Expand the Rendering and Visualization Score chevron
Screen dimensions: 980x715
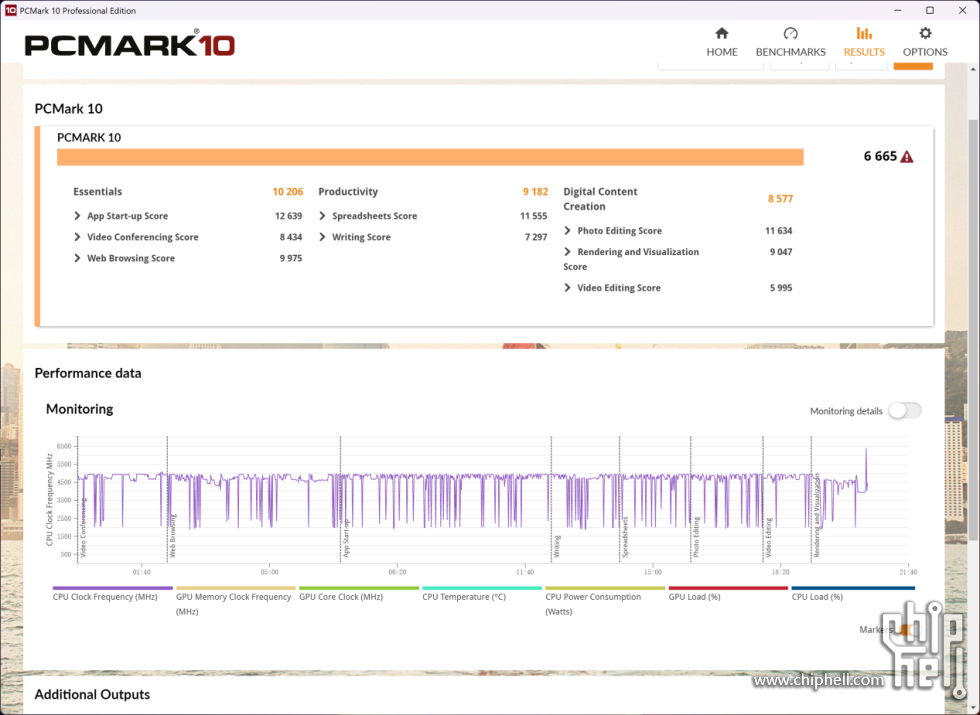[x=568, y=252]
